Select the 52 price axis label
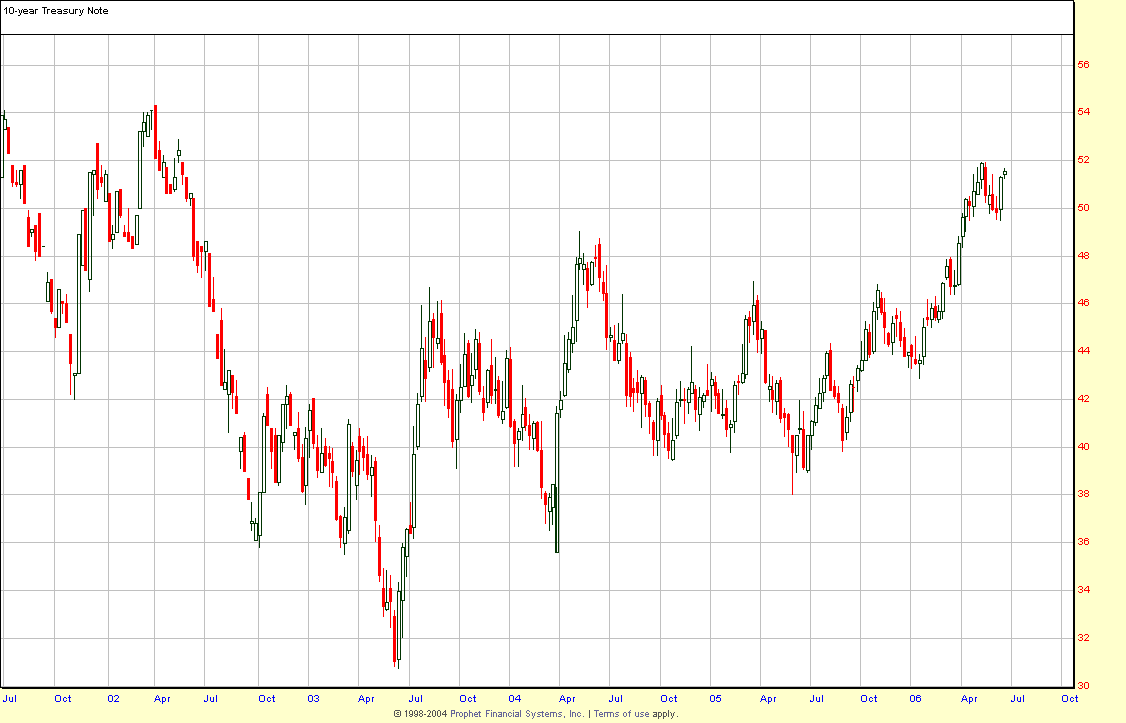This screenshot has width=1126, height=723. [1083, 160]
